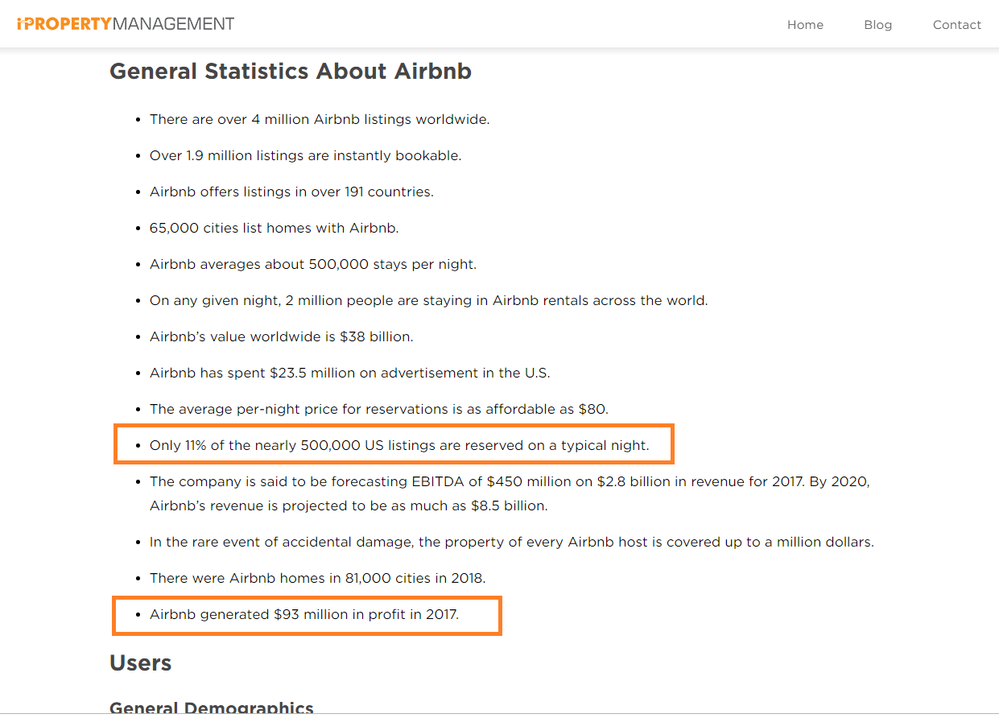Click the highlighted $93 million profit line
The height and width of the screenshot is (722, 999).
click(x=304, y=614)
